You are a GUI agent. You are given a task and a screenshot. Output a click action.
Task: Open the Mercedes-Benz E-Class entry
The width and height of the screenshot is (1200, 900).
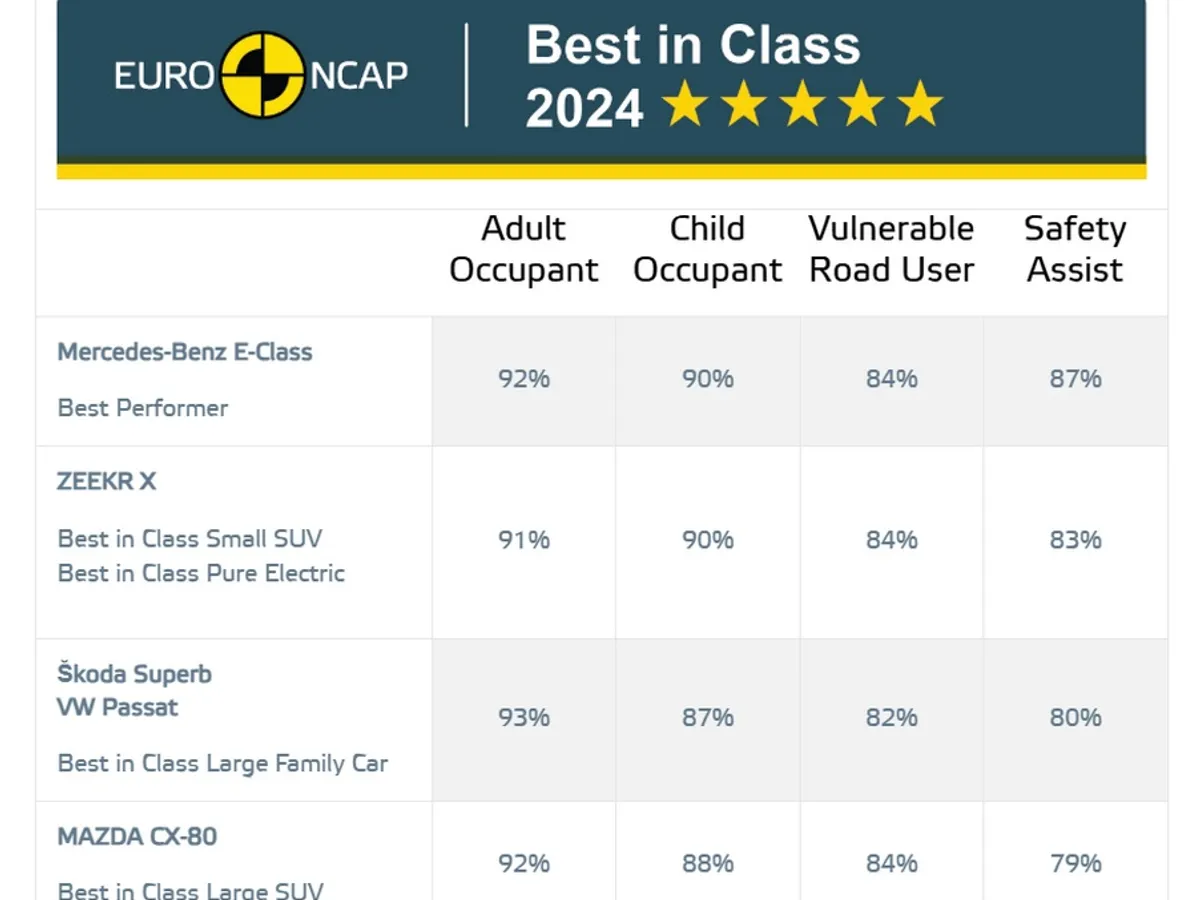(185, 352)
